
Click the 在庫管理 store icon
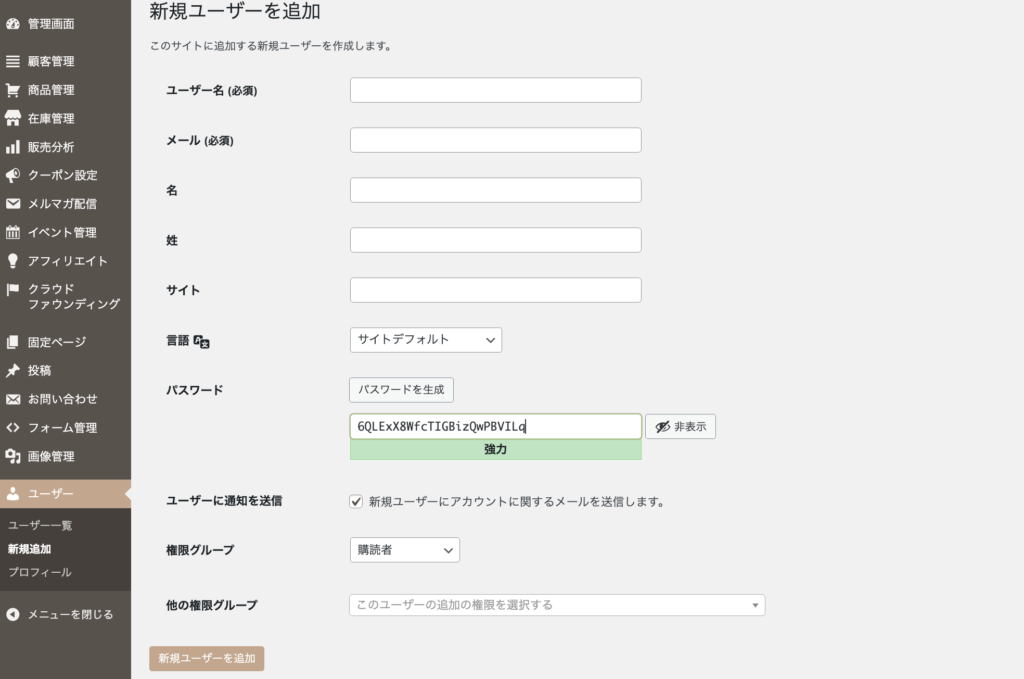point(13,118)
